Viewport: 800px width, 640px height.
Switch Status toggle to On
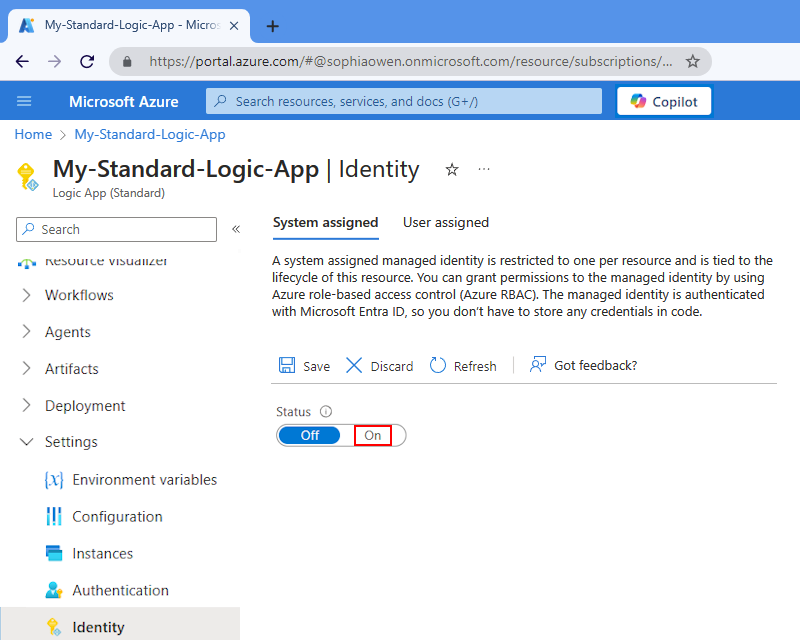(373, 435)
